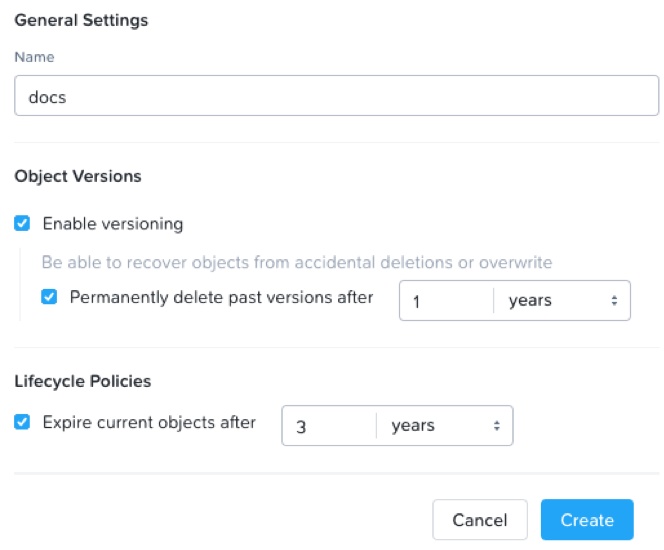Viewport: 664px width, 550px height.
Task: Uncheck Expire current objects after checkbox
Action: 22,422
